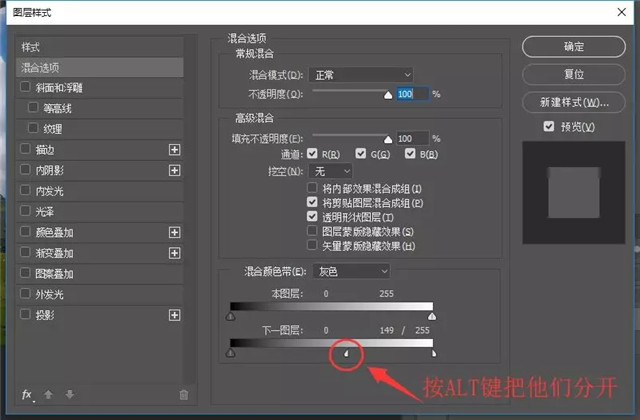Select 样式 in the left list

[x=100, y=47]
